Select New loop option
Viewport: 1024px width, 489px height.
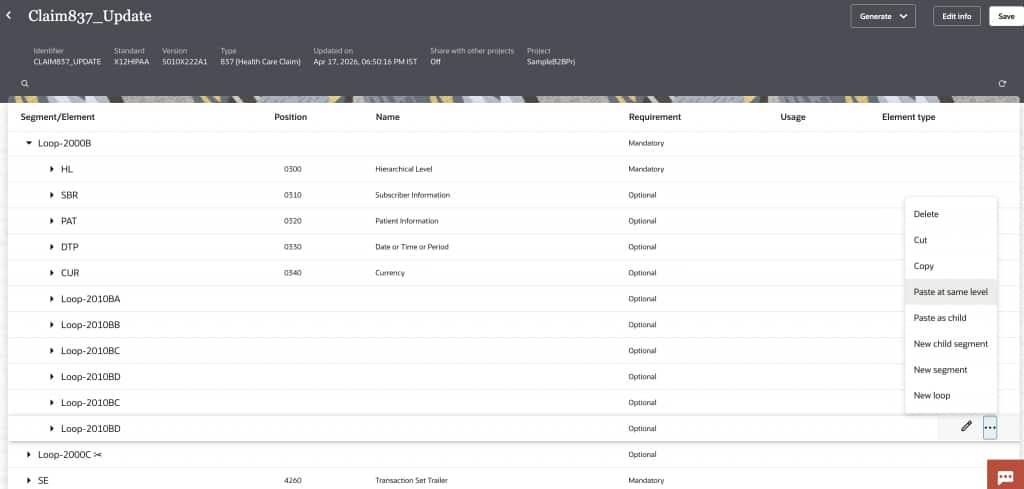[x=951, y=395]
